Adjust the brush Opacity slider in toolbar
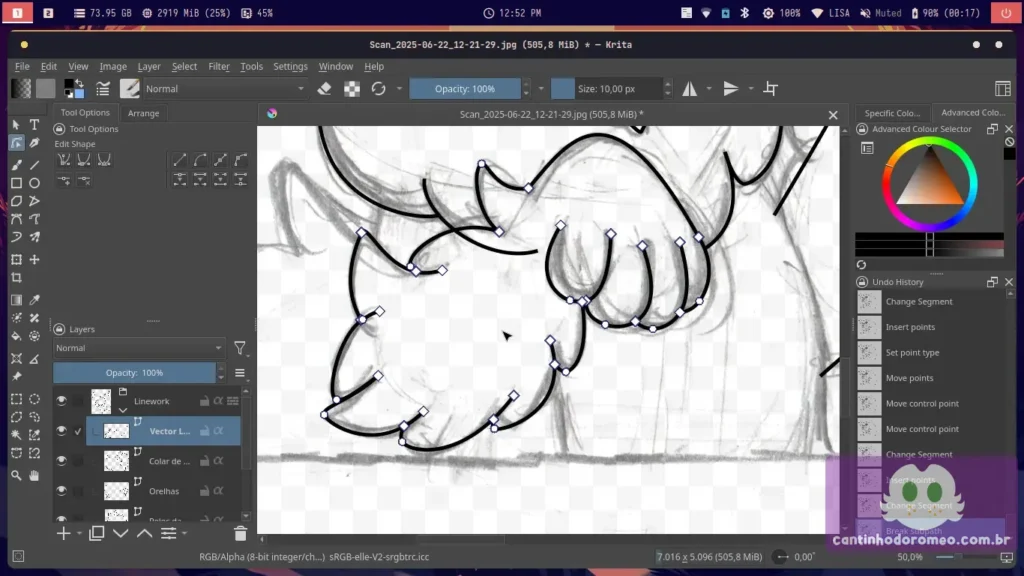Viewport: 1024px width, 576px height. (465, 89)
